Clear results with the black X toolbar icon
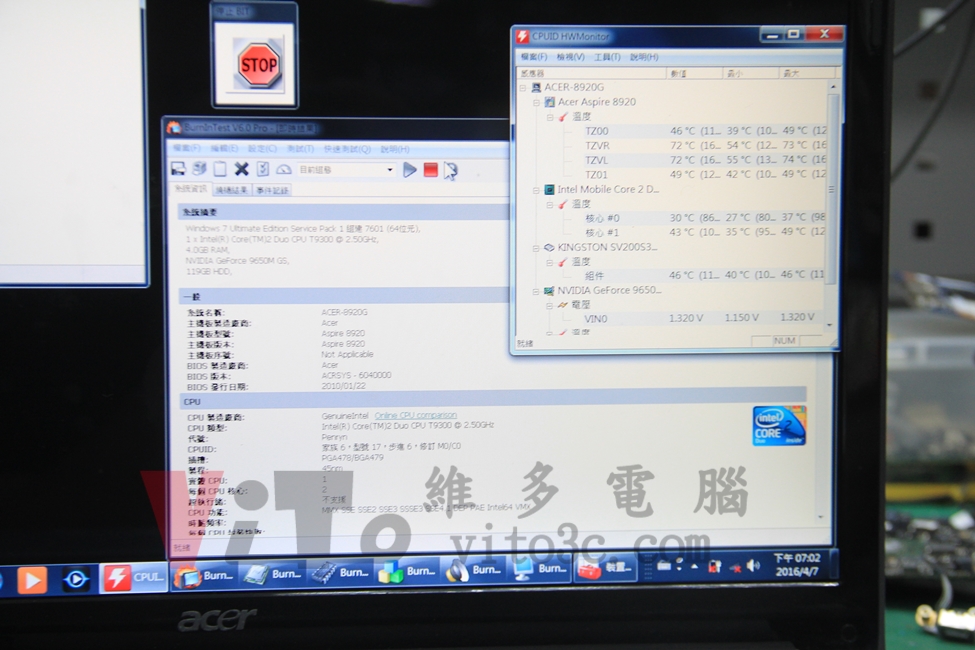Viewport: 975px width, 650px height. 241,169
